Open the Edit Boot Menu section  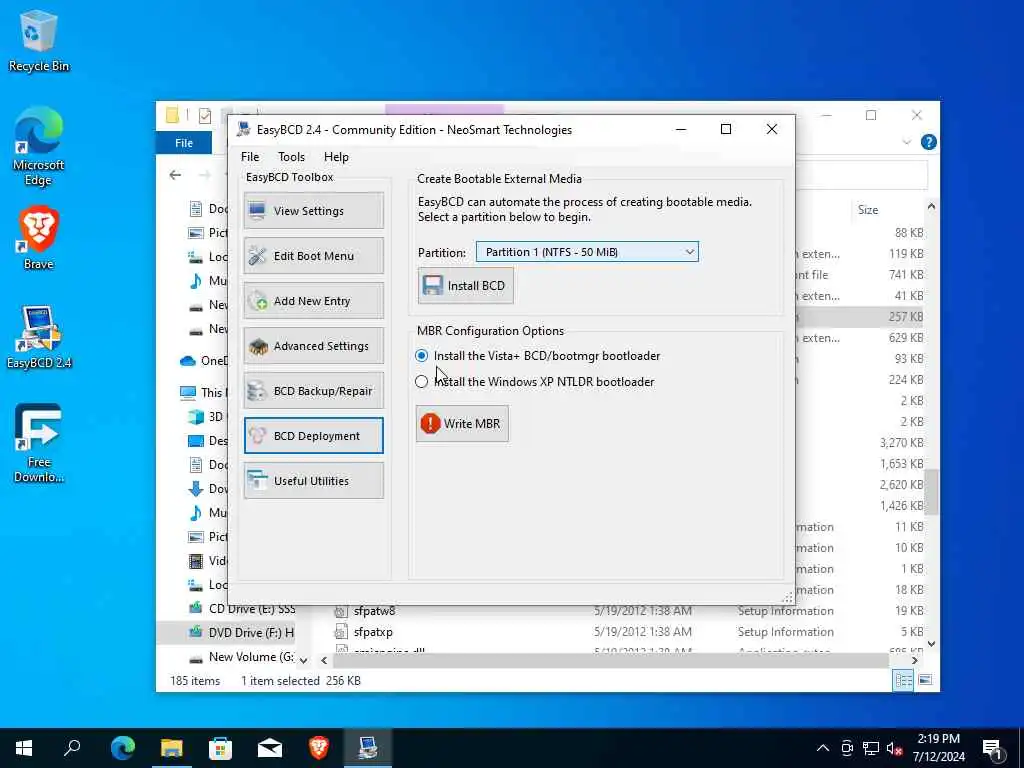point(313,255)
